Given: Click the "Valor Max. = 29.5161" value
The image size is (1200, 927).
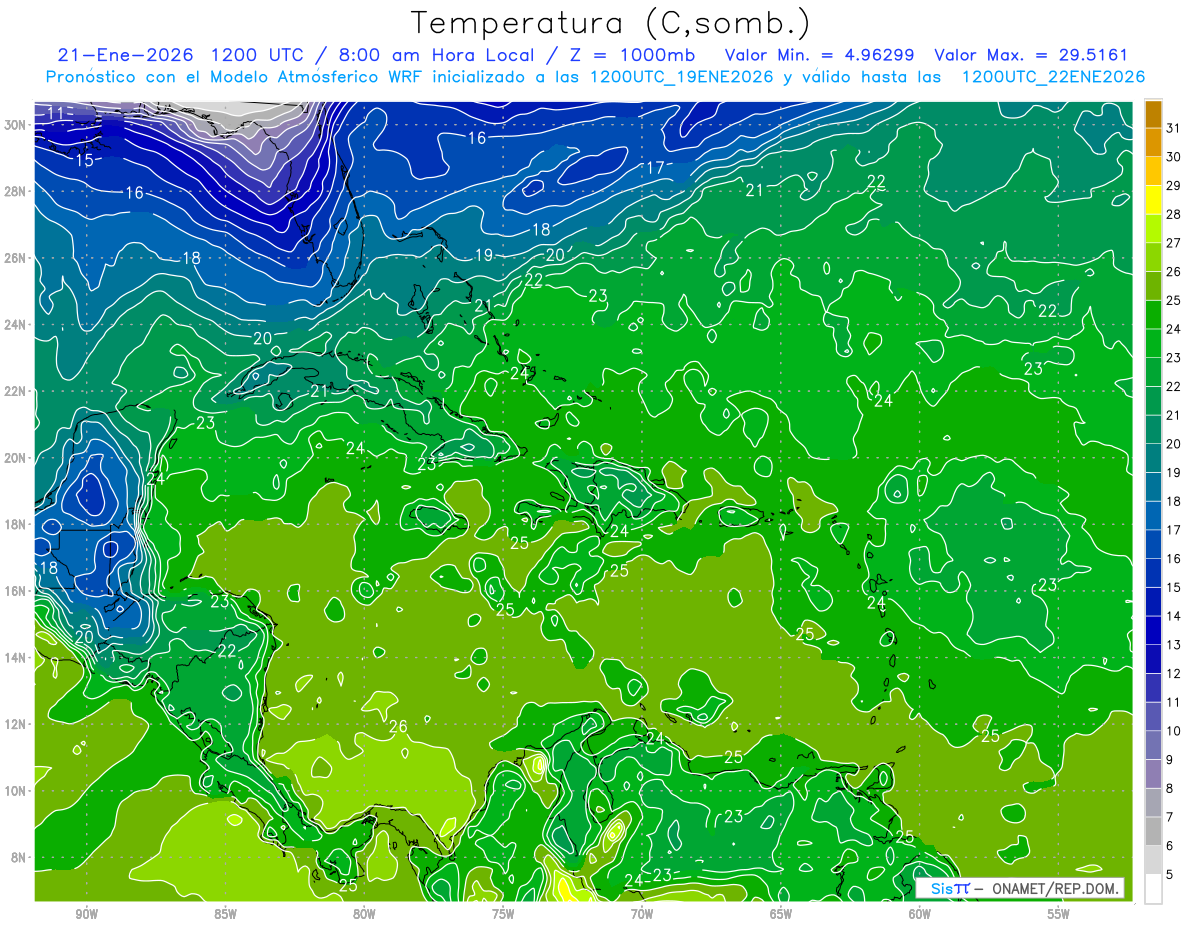Looking at the screenshot, I should click(1030, 55).
